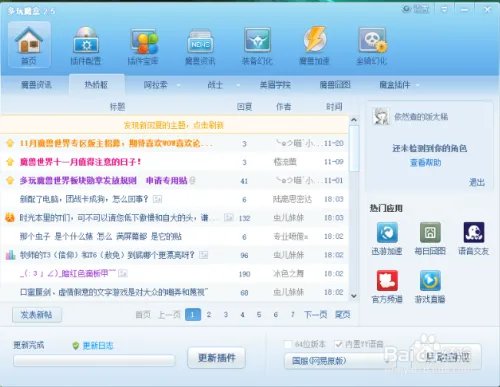Viewport: 500px width, 387px height.
Task: Switch to the 战士 tab
Action: [215, 85]
